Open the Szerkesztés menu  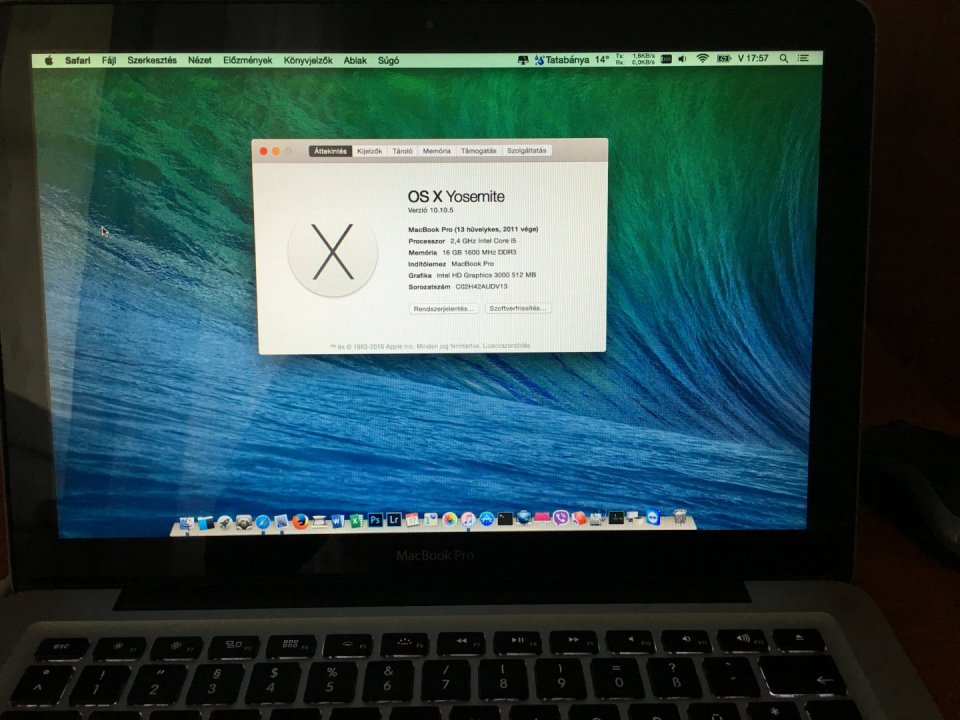tap(152, 60)
